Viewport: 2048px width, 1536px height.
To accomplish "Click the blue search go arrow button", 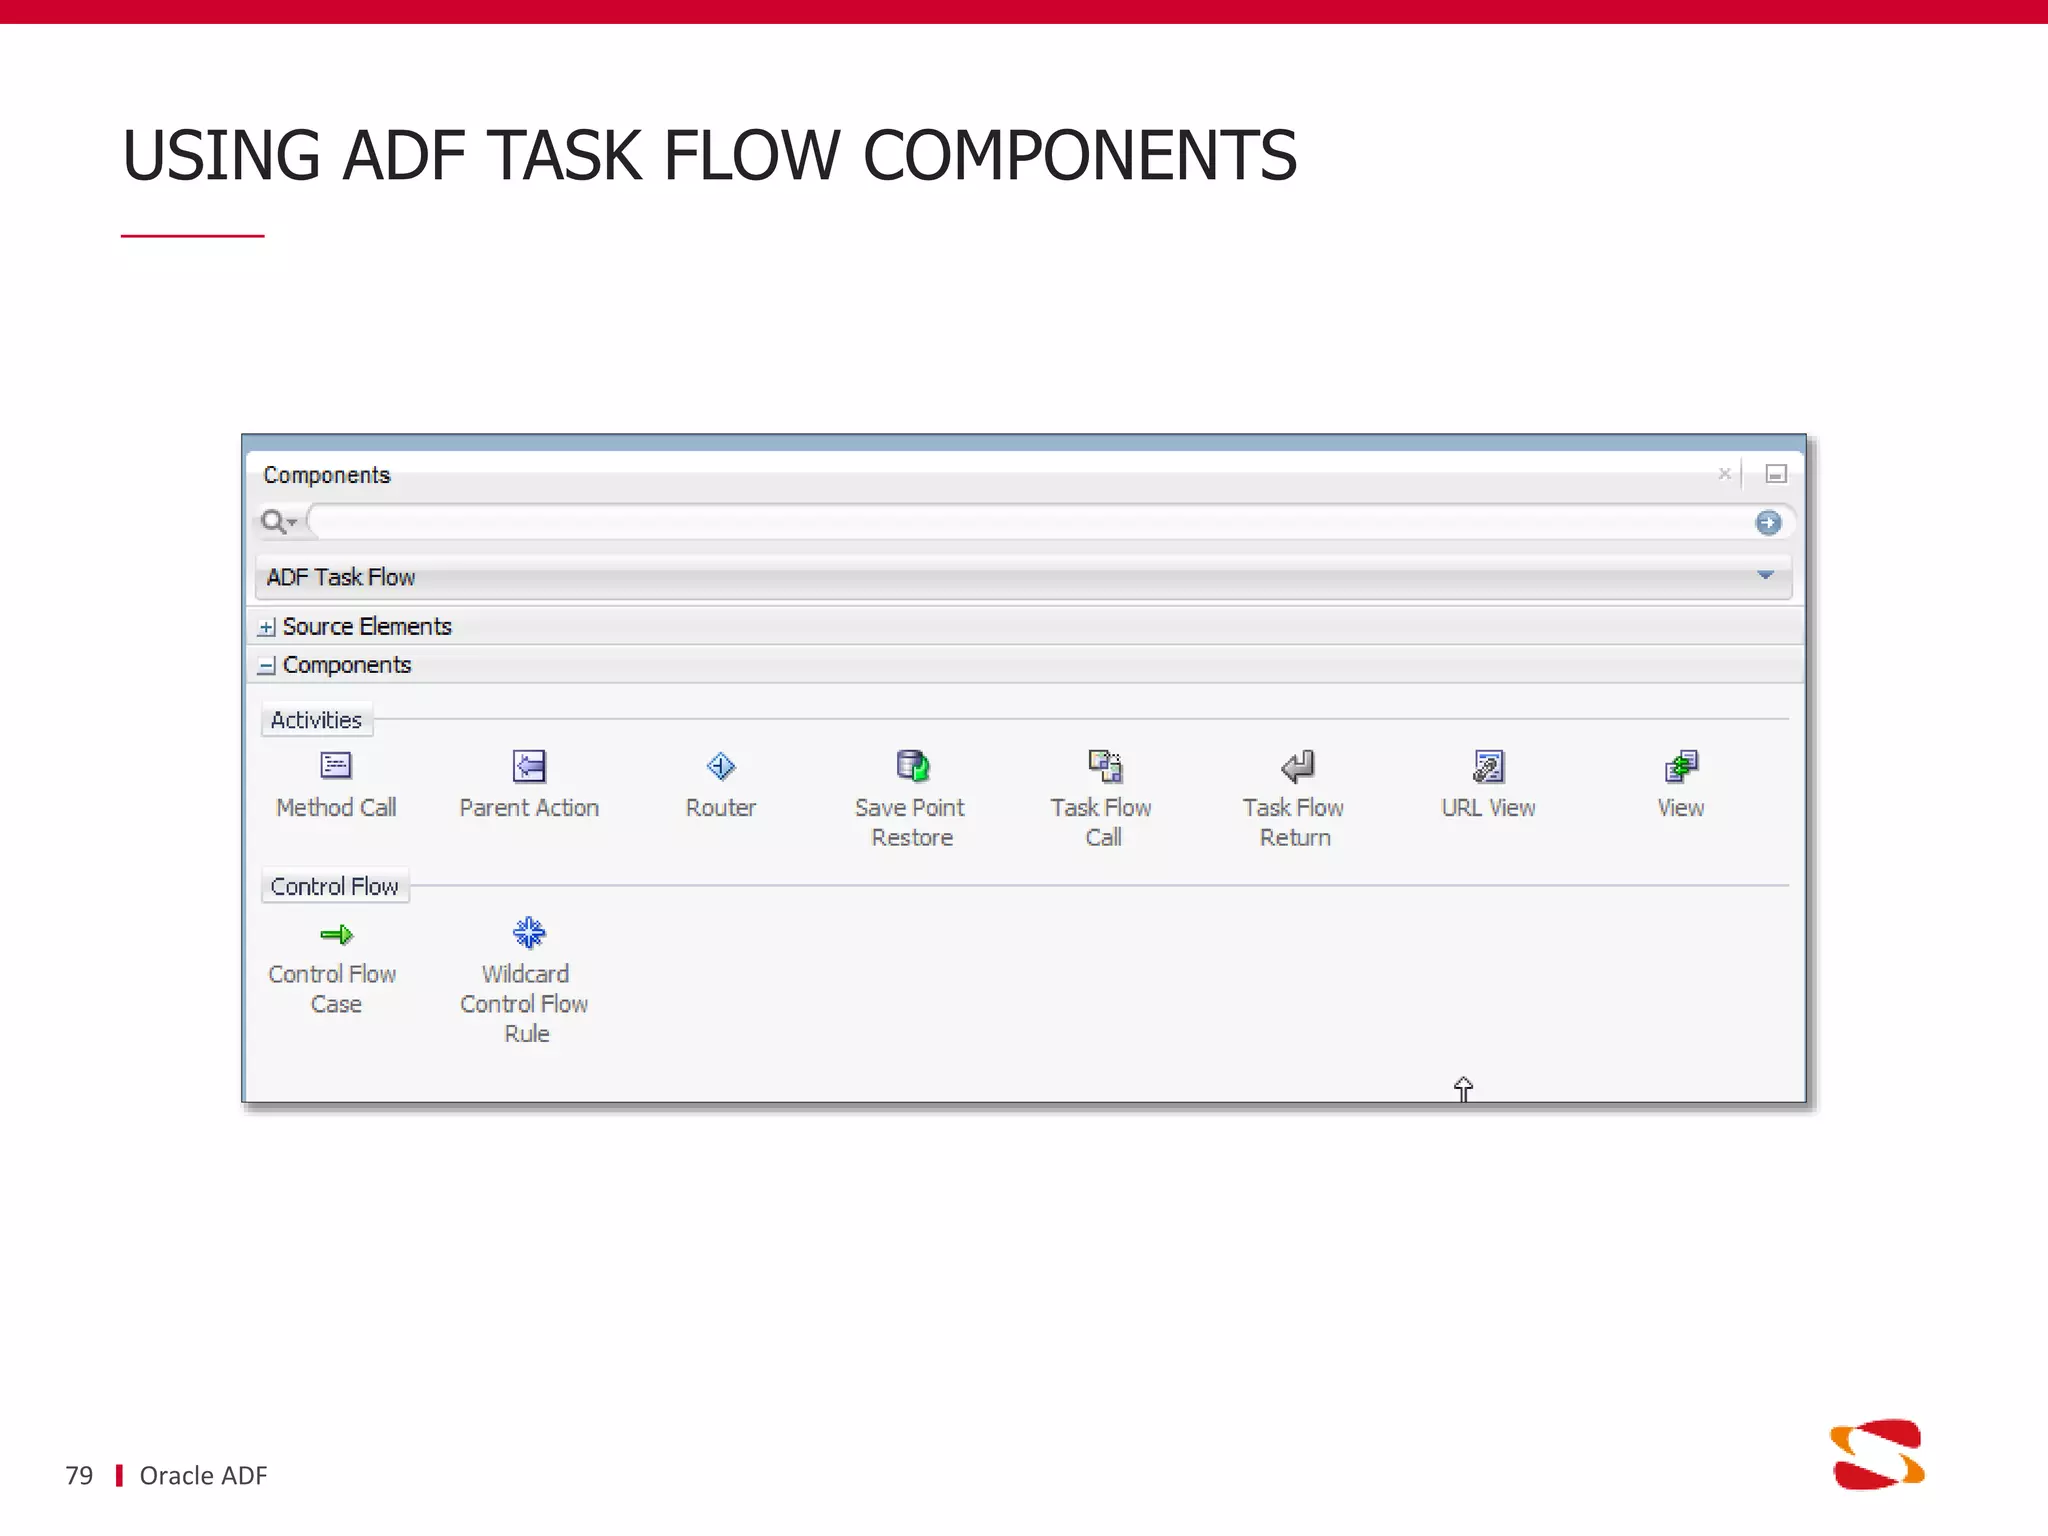I will click(1768, 522).
